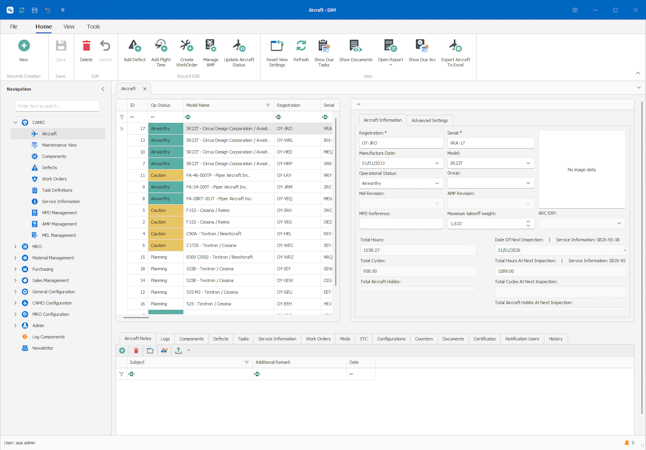Click the navigation search text field

[x=57, y=105]
